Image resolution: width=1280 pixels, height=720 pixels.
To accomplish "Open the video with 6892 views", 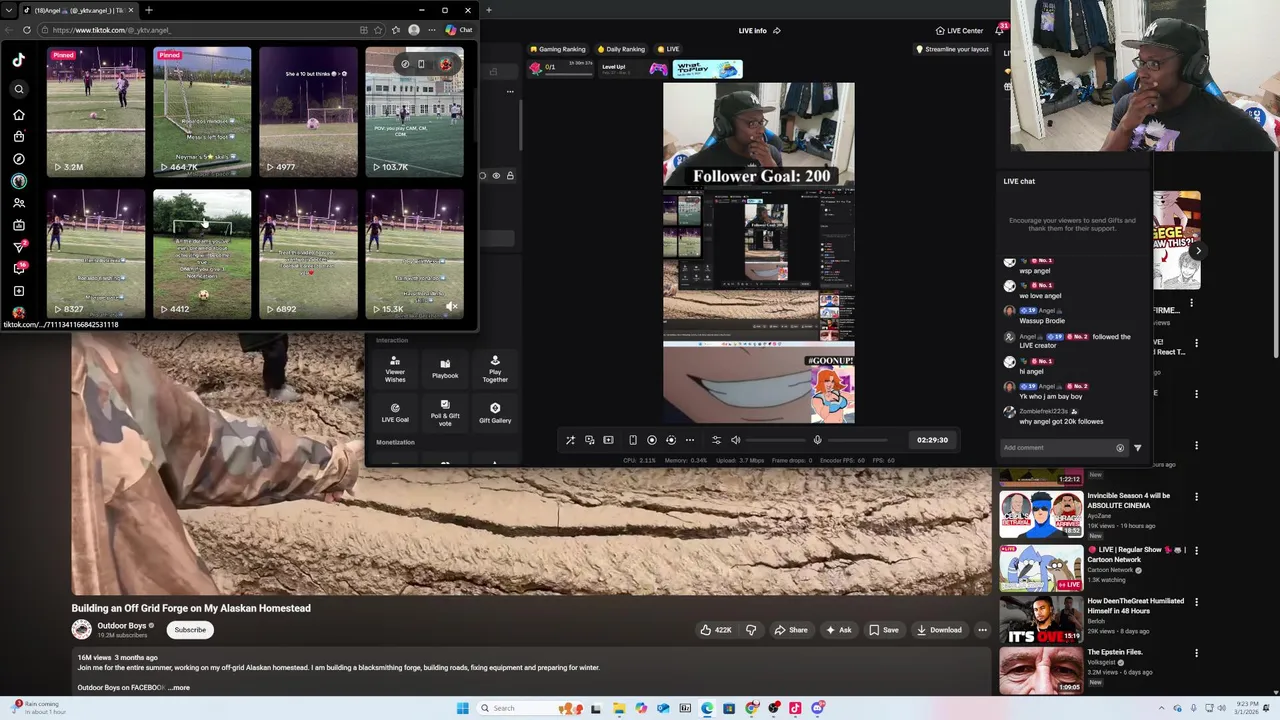I will (x=308, y=254).
